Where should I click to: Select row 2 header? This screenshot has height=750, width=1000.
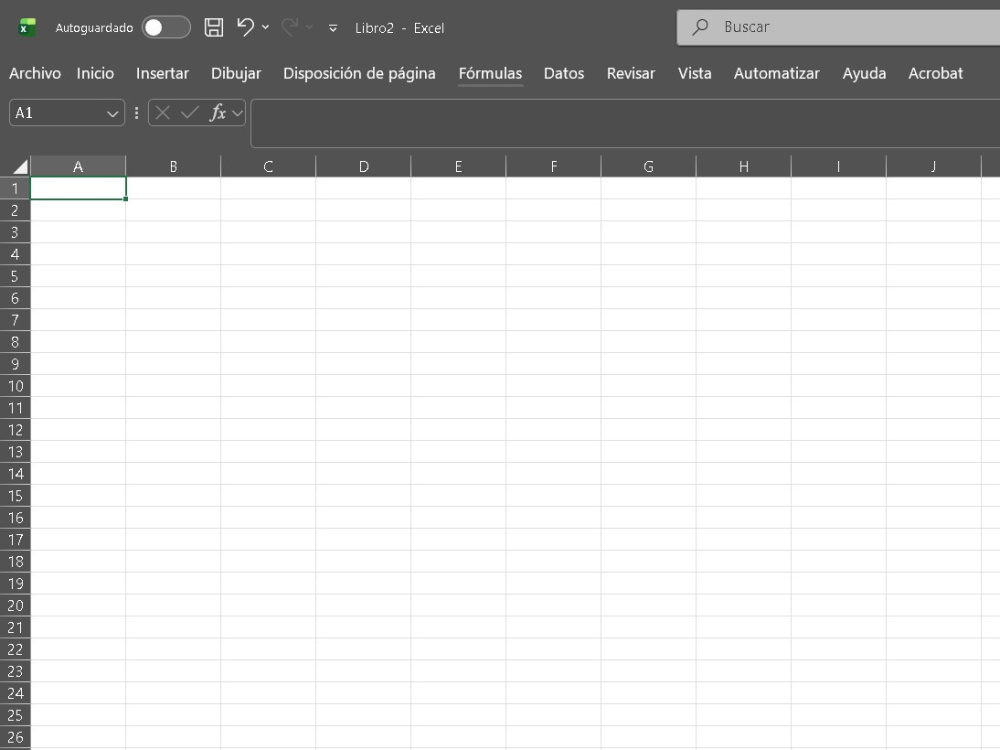15,210
